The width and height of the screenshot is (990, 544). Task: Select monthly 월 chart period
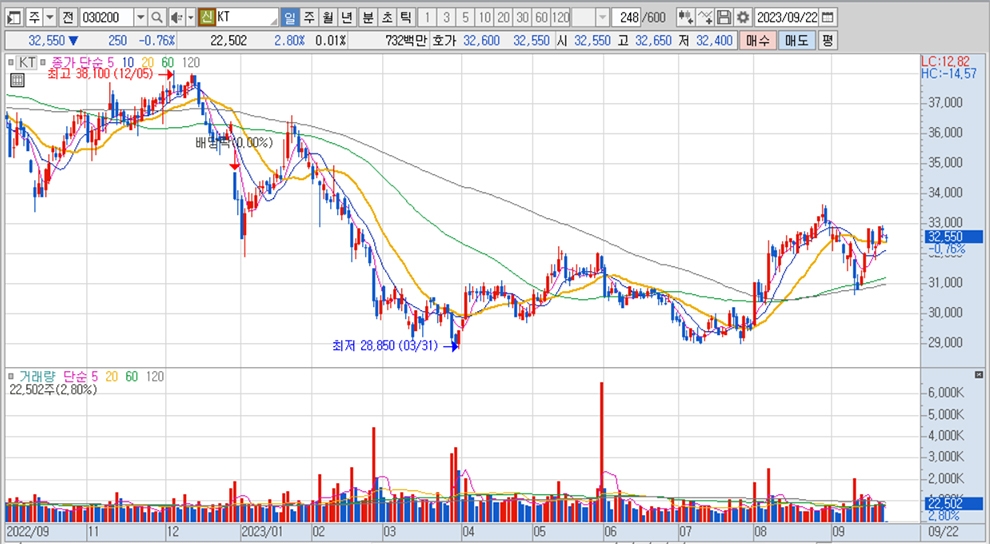click(x=328, y=17)
